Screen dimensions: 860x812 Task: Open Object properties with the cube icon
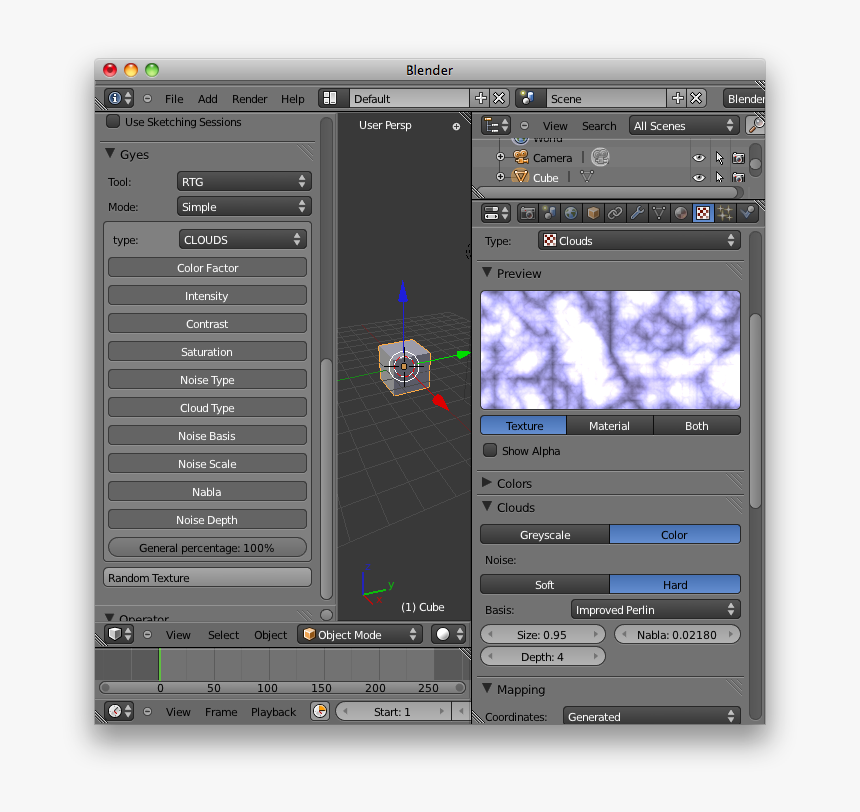pos(593,213)
